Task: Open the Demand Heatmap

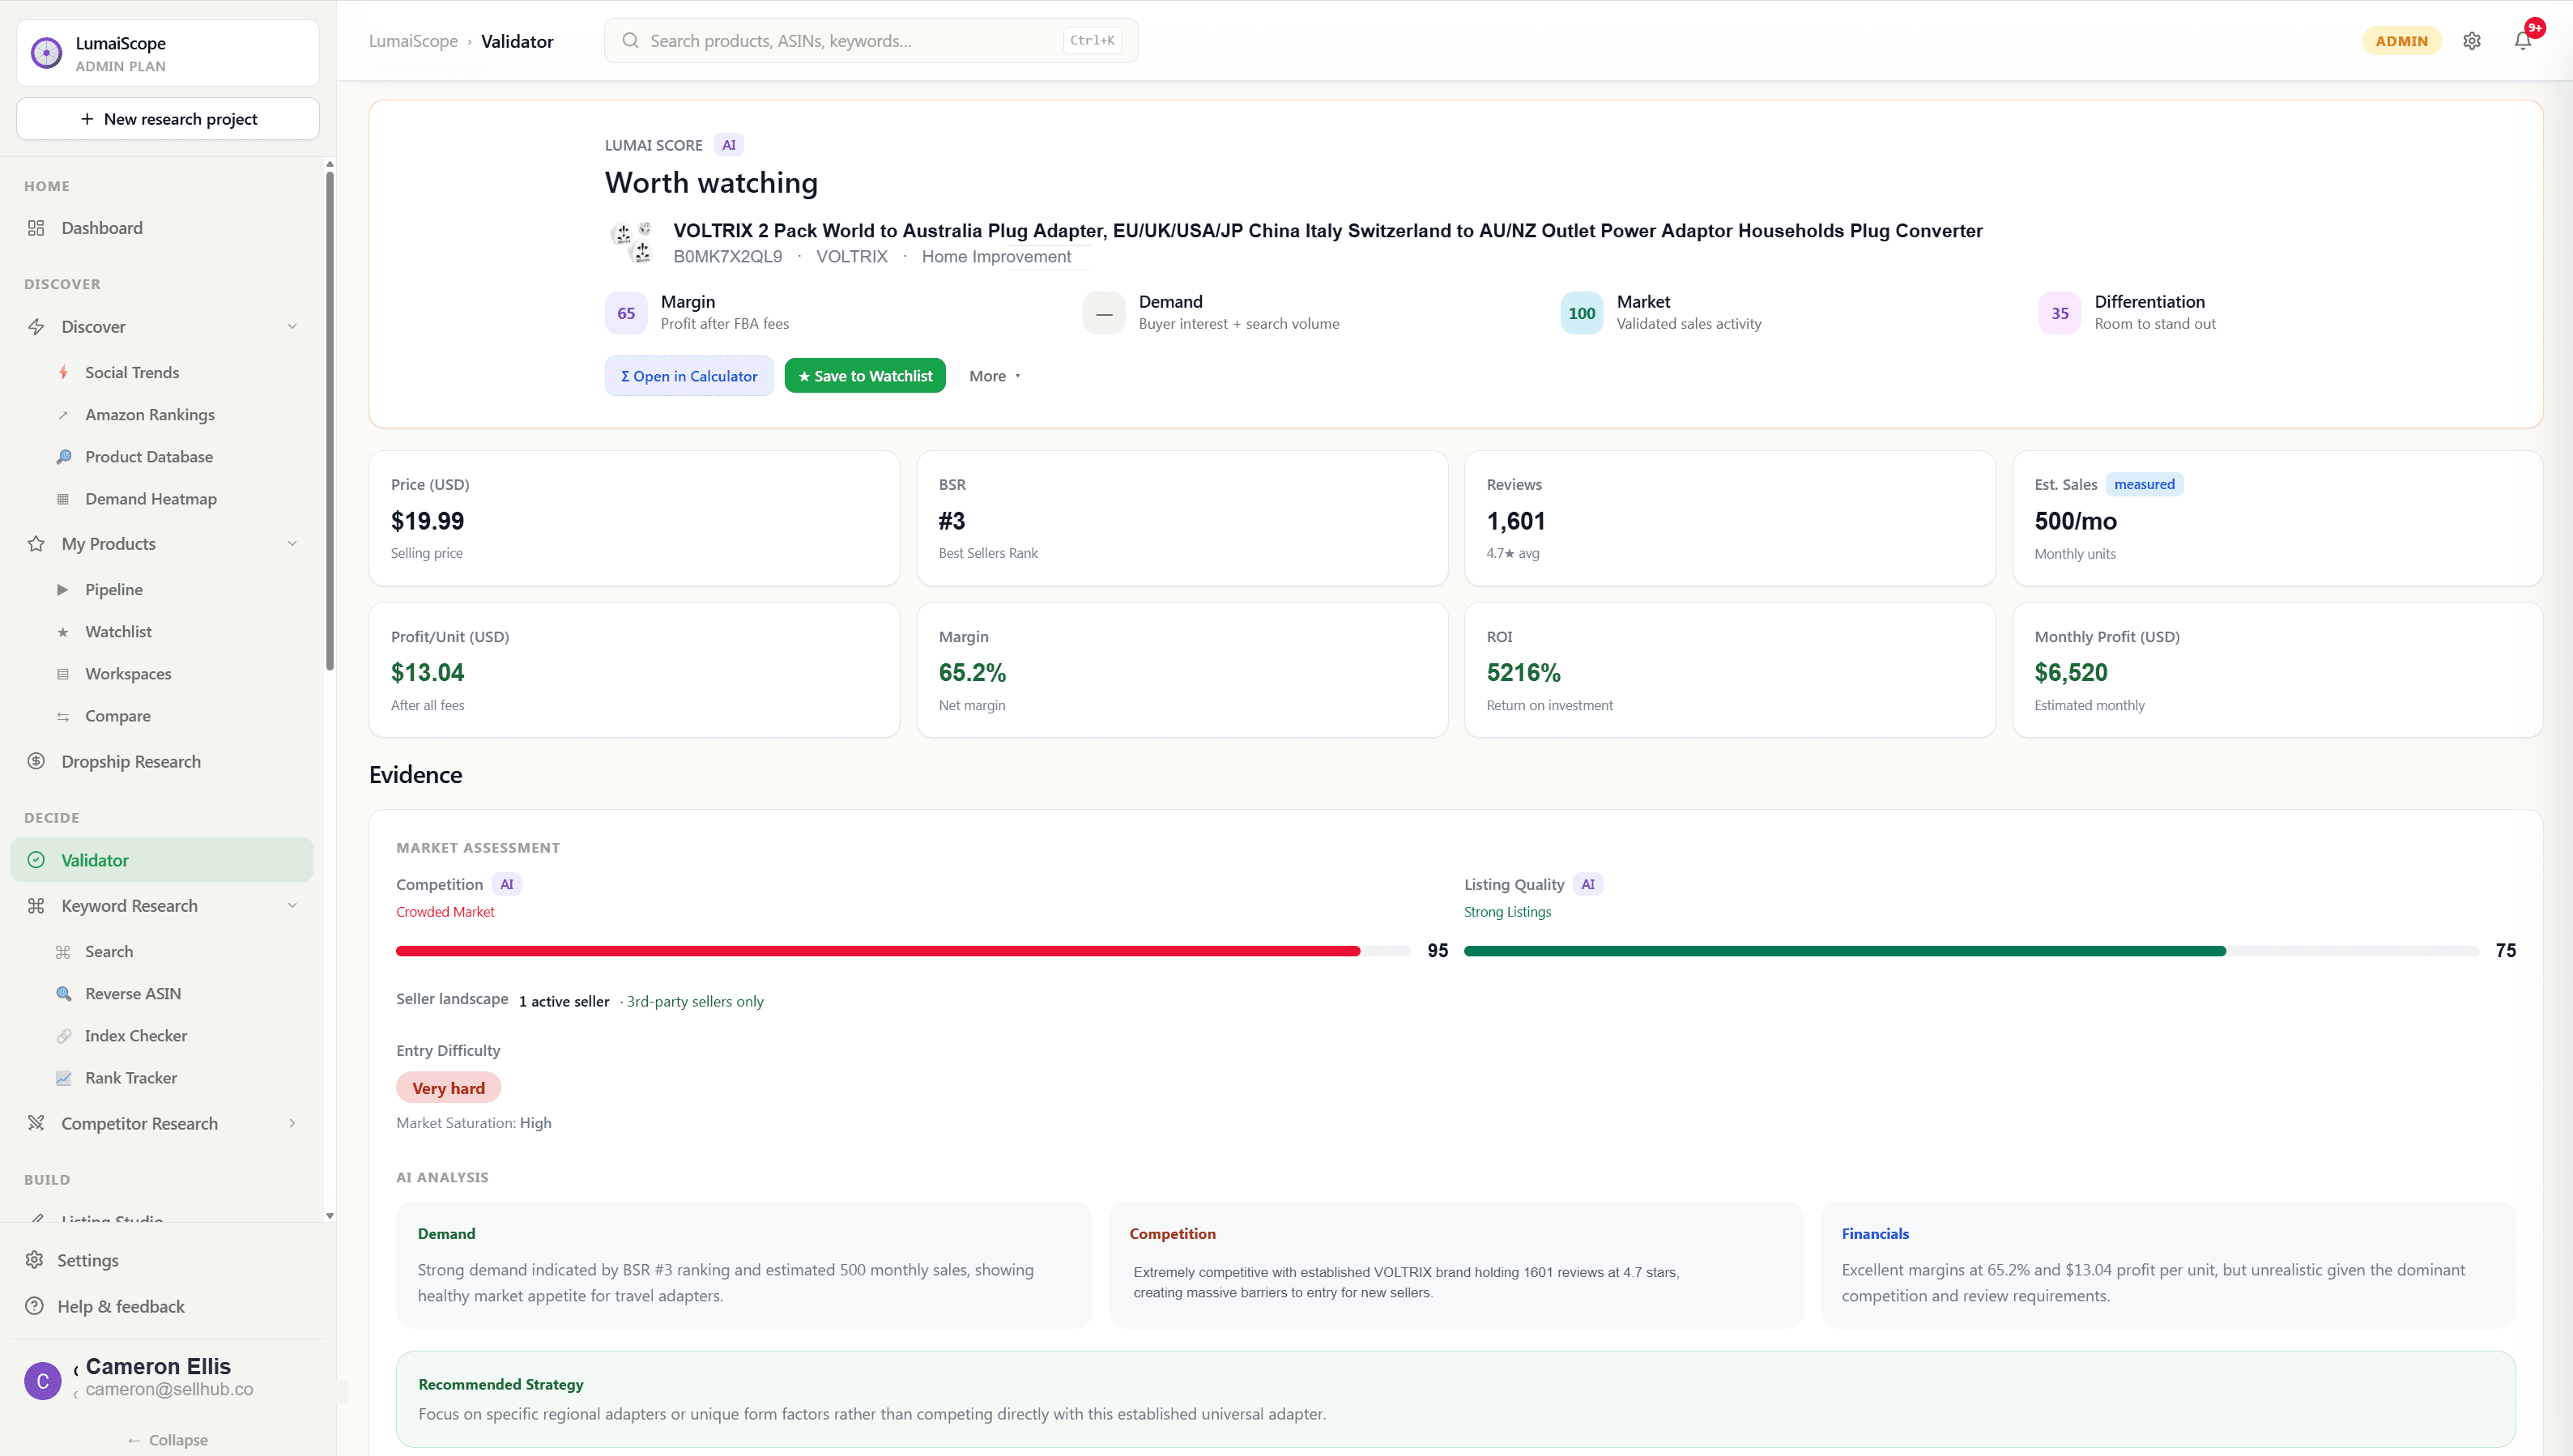Action: point(151,499)
